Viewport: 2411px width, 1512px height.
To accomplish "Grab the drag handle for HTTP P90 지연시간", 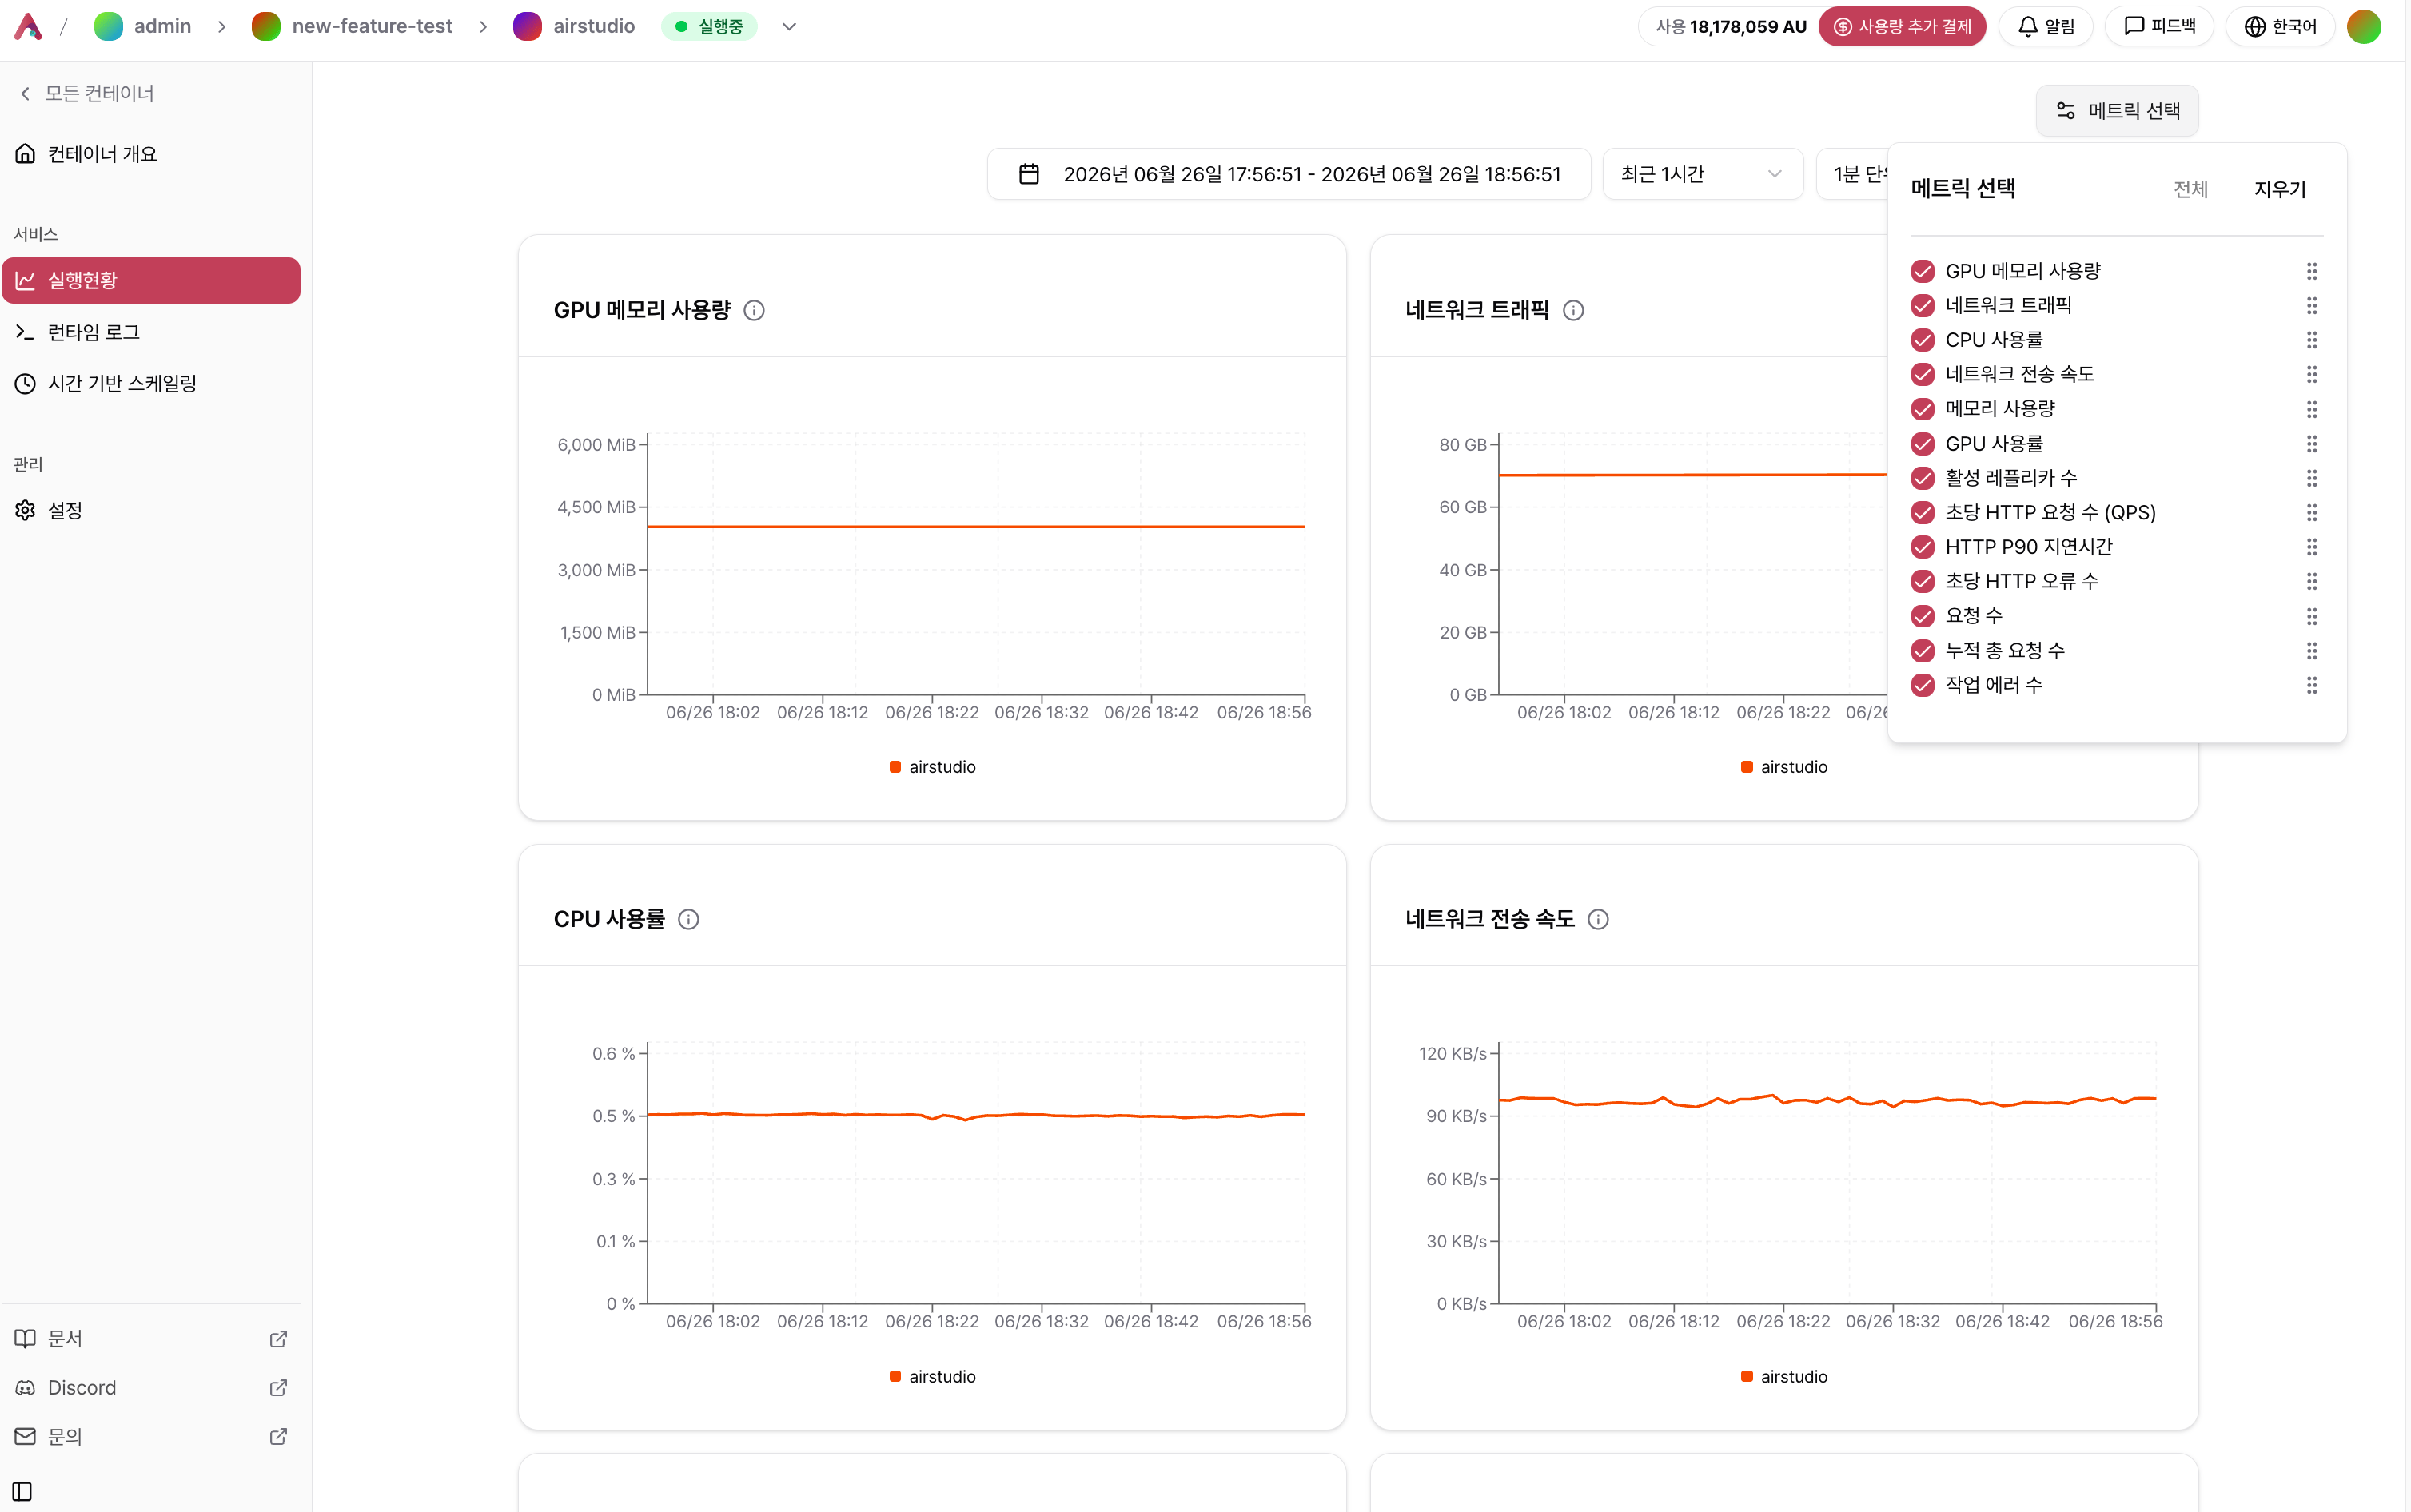I will point(2312,547).
